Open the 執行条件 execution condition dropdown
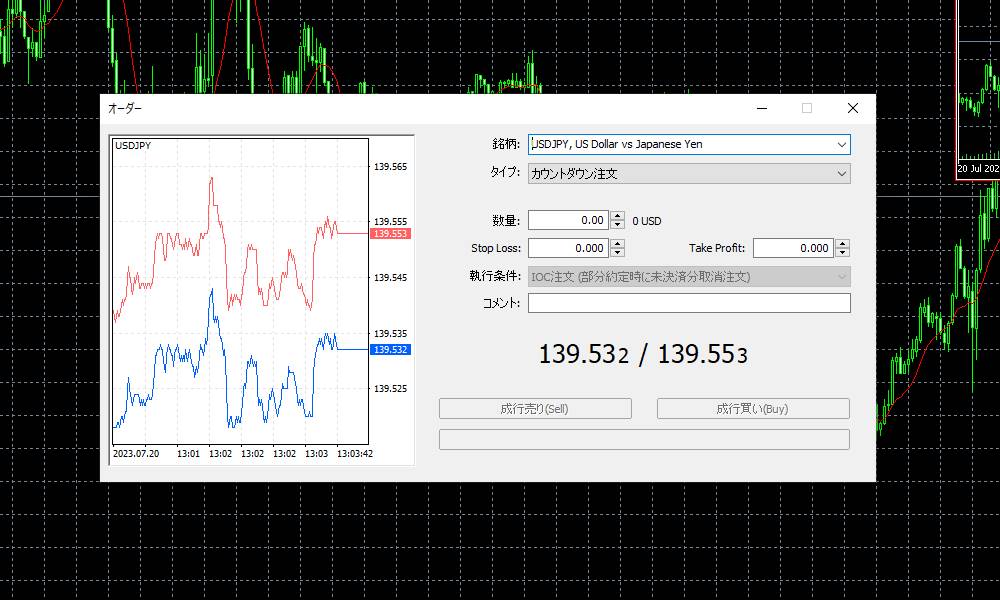The image size is (1000, 600). coord(841,275)
